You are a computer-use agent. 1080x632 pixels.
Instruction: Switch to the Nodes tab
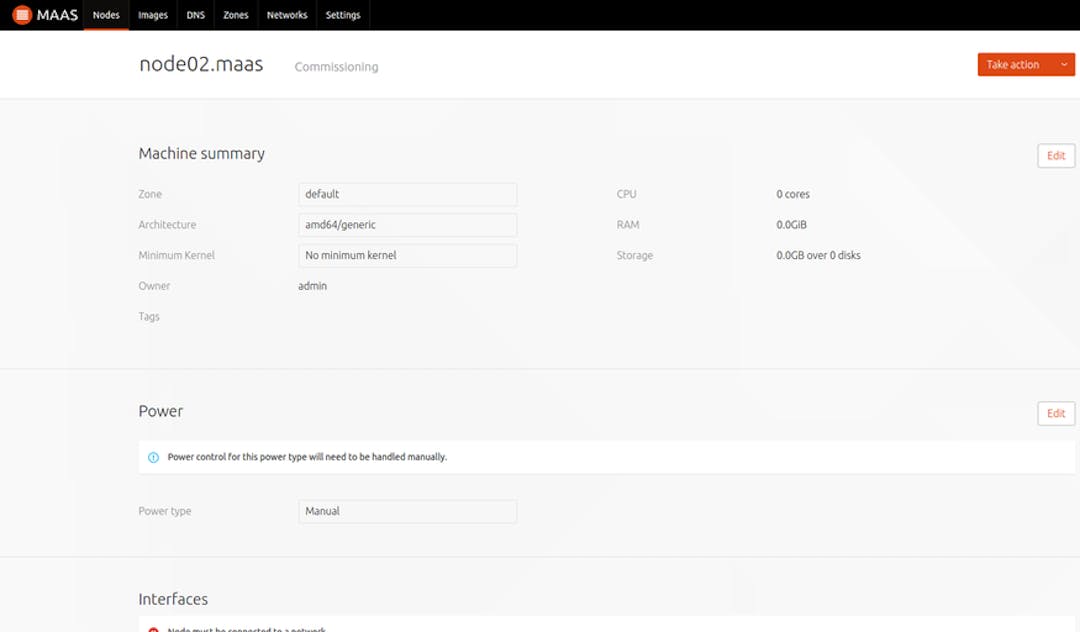tap(105, 15)
